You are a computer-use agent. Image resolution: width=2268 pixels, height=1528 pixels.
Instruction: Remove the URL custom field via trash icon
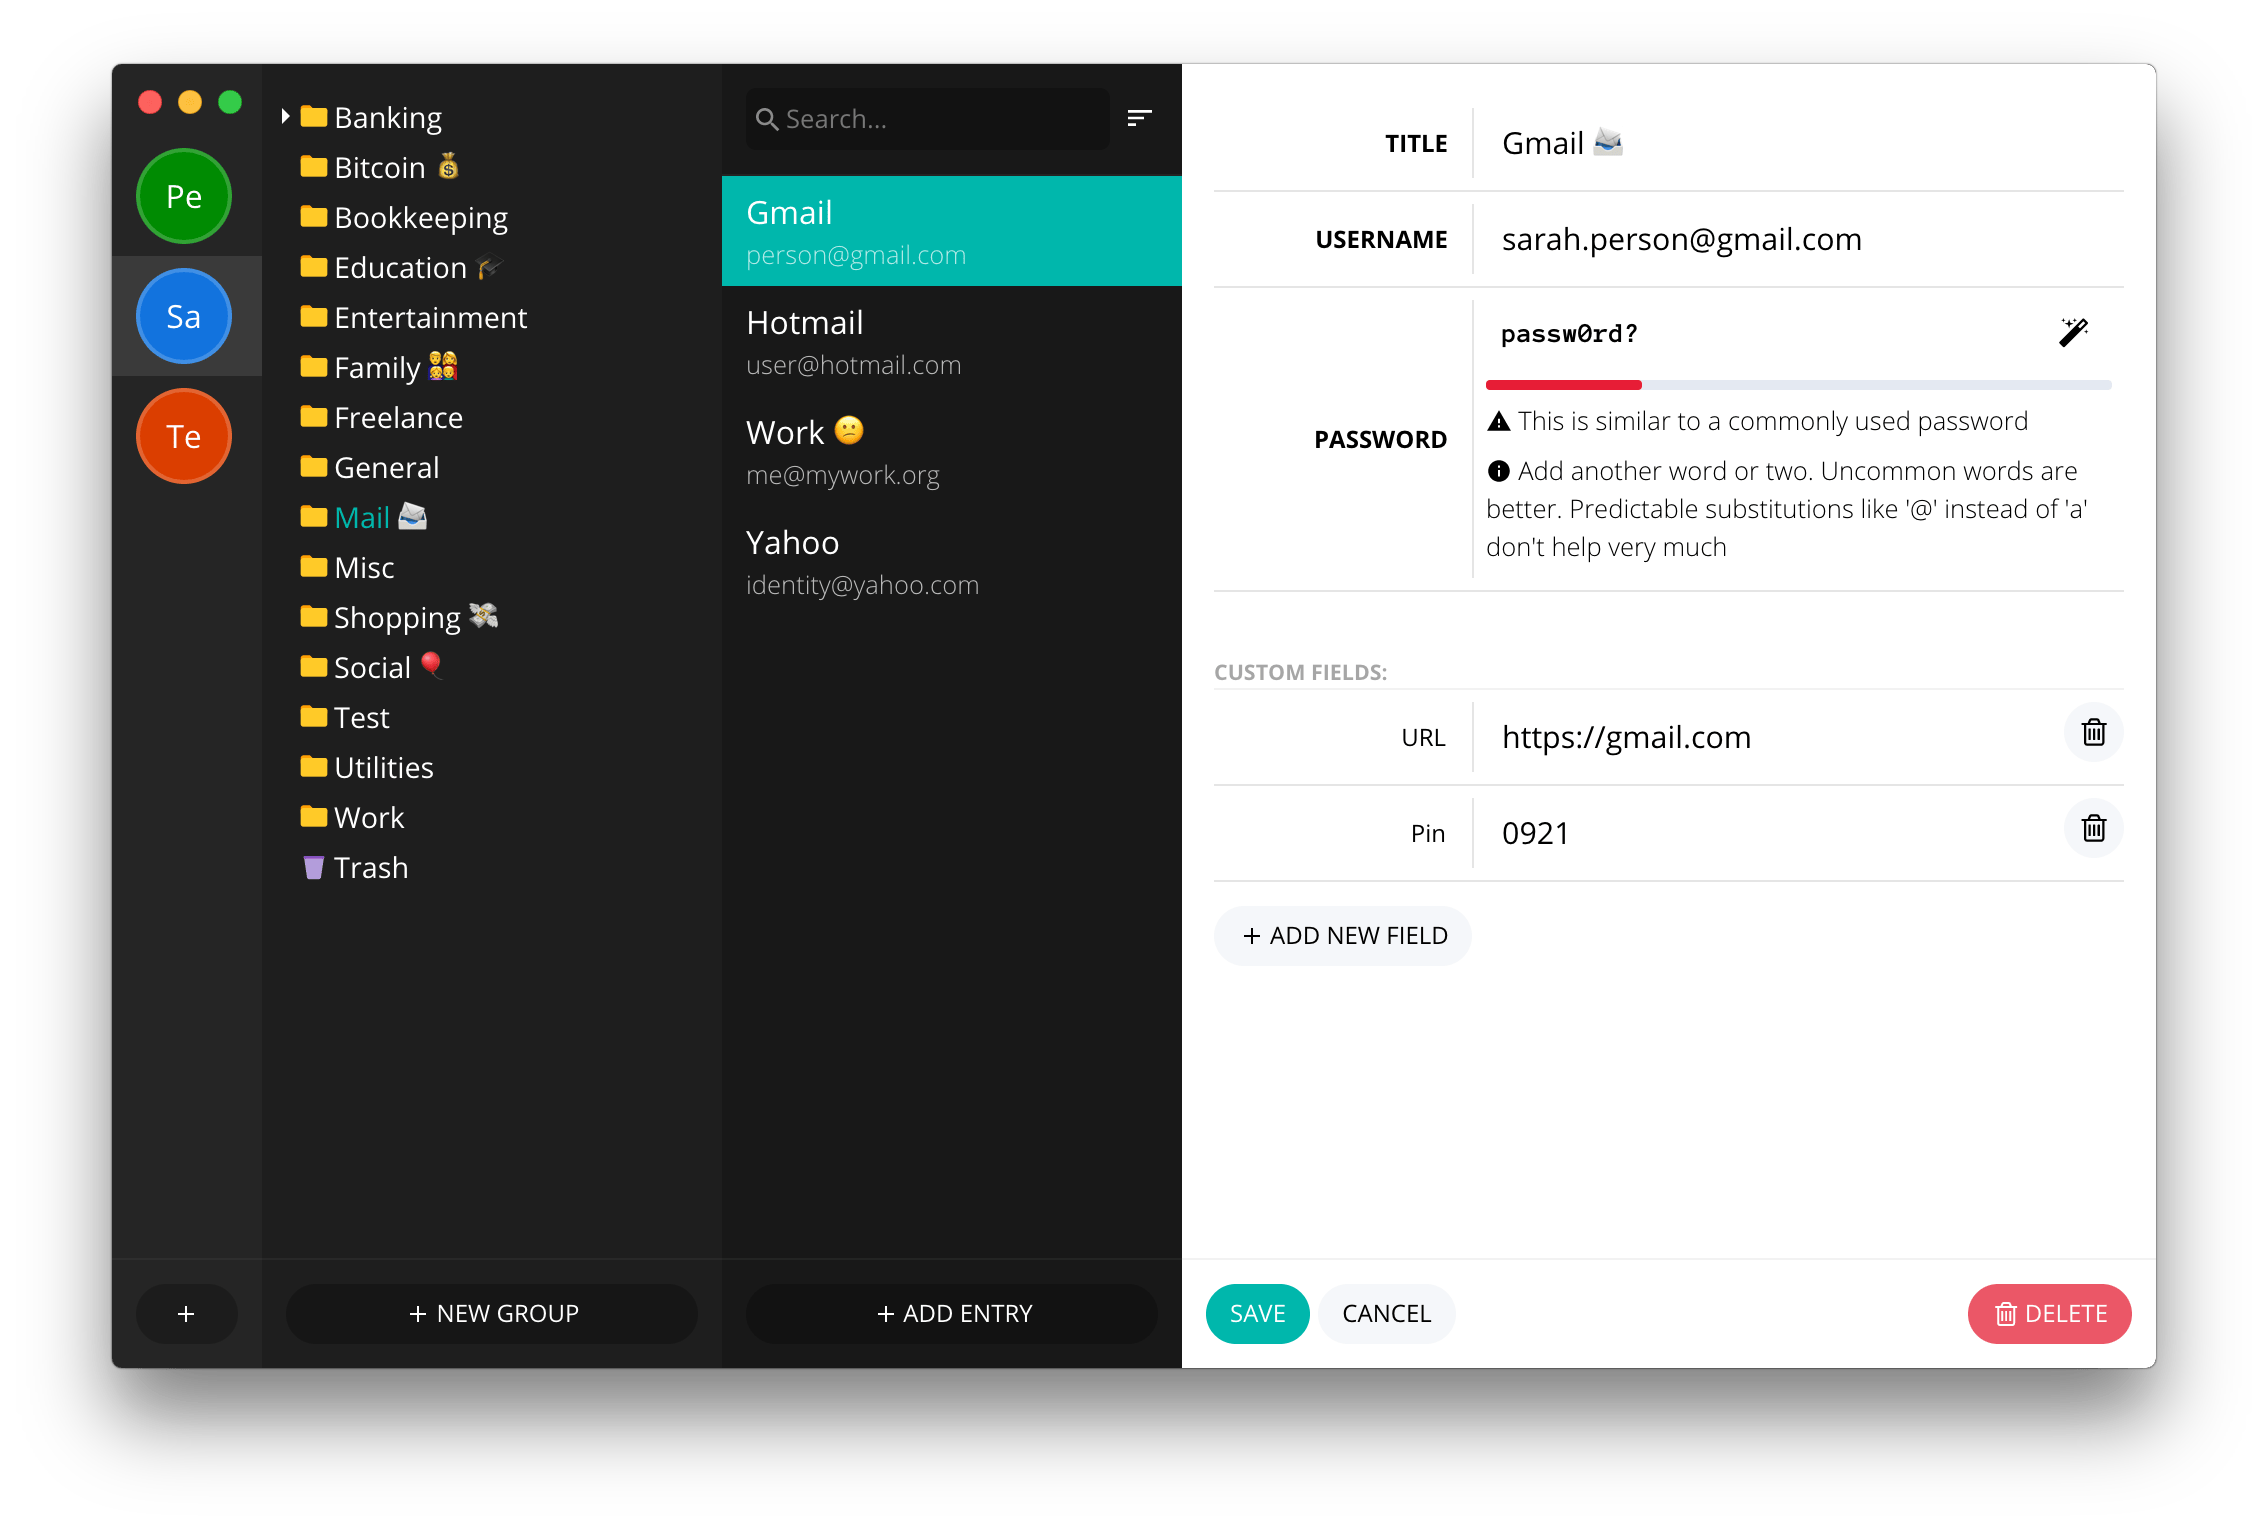(2093, 732)
